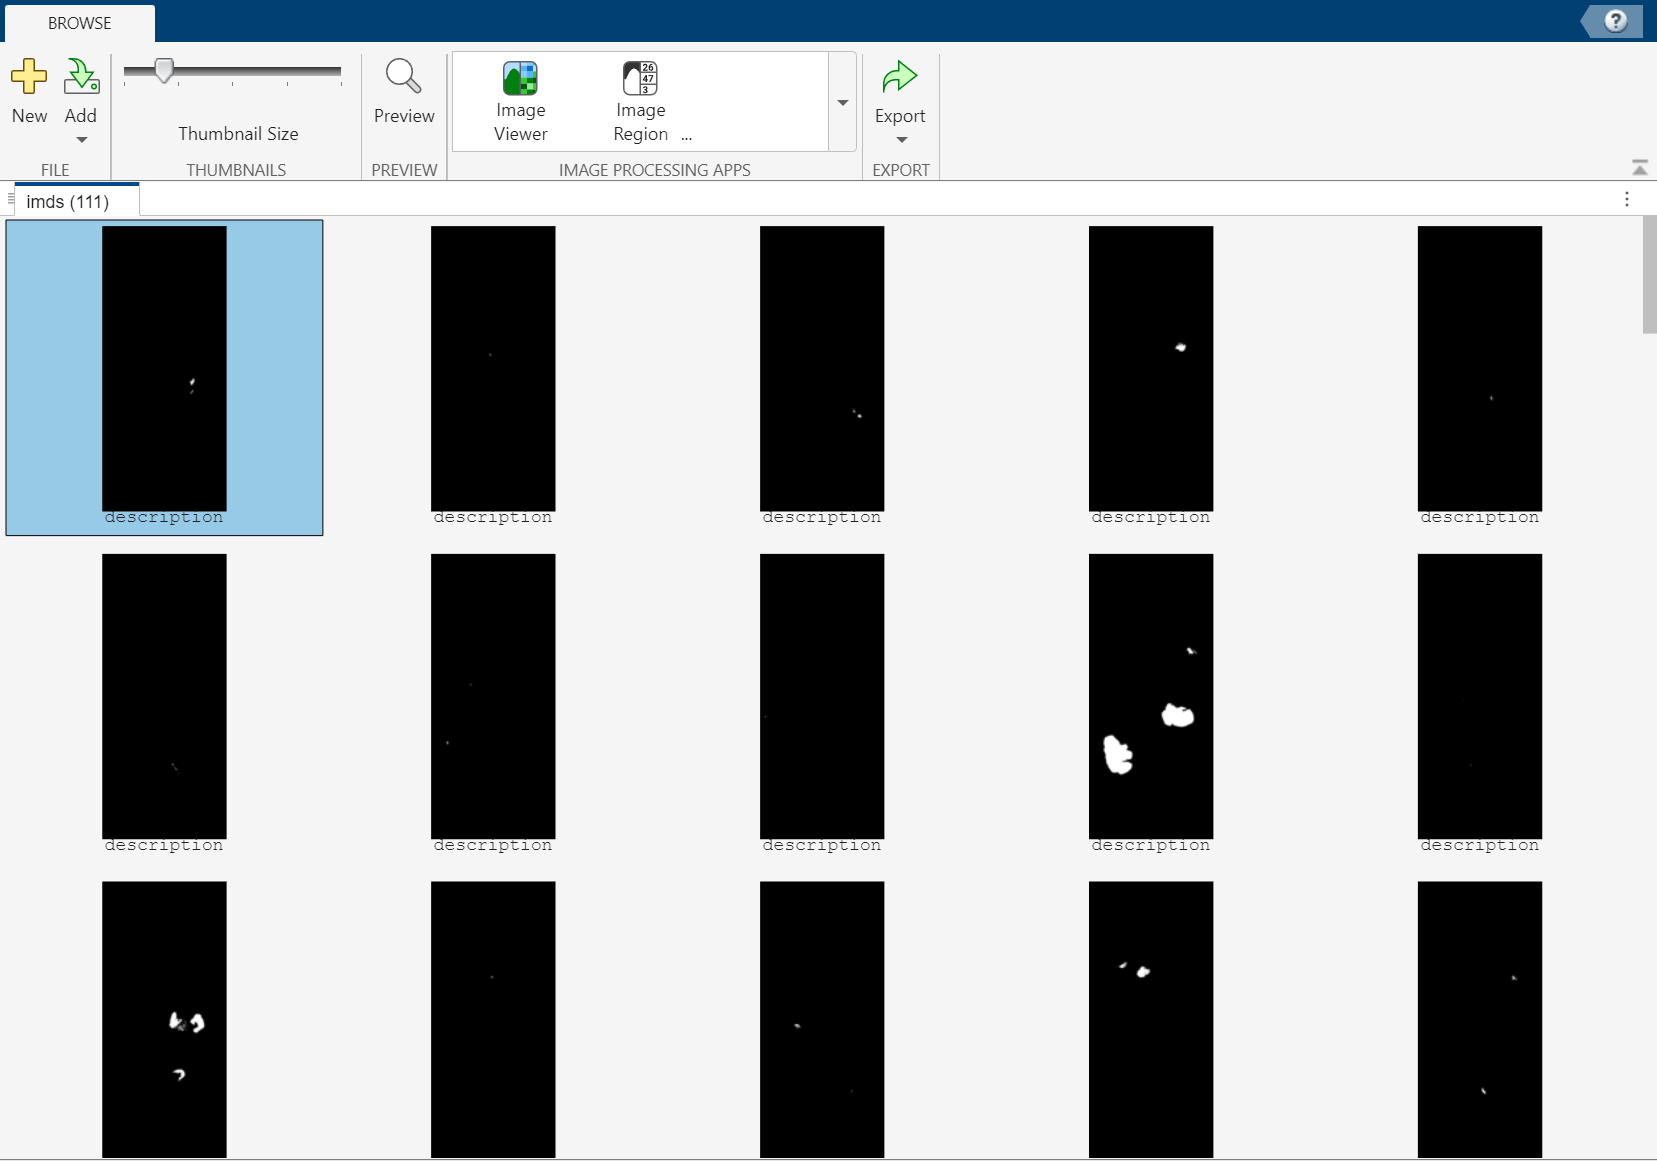The image size is (1657, 1161).
Task: Click the Thumbnail Size slider handle
Action: pos(164,70)
